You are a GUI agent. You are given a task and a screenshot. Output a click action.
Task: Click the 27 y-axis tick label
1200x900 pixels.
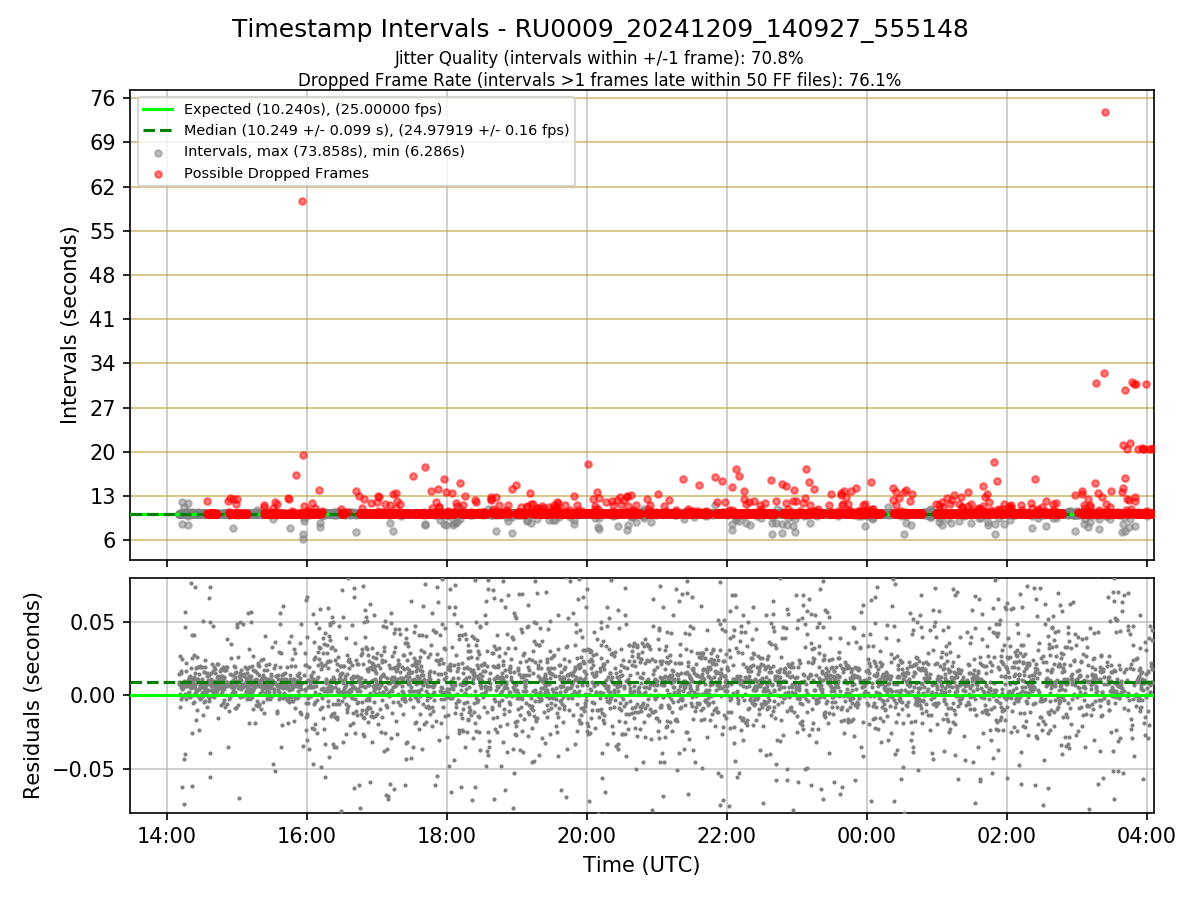click(x=103, y=408)
